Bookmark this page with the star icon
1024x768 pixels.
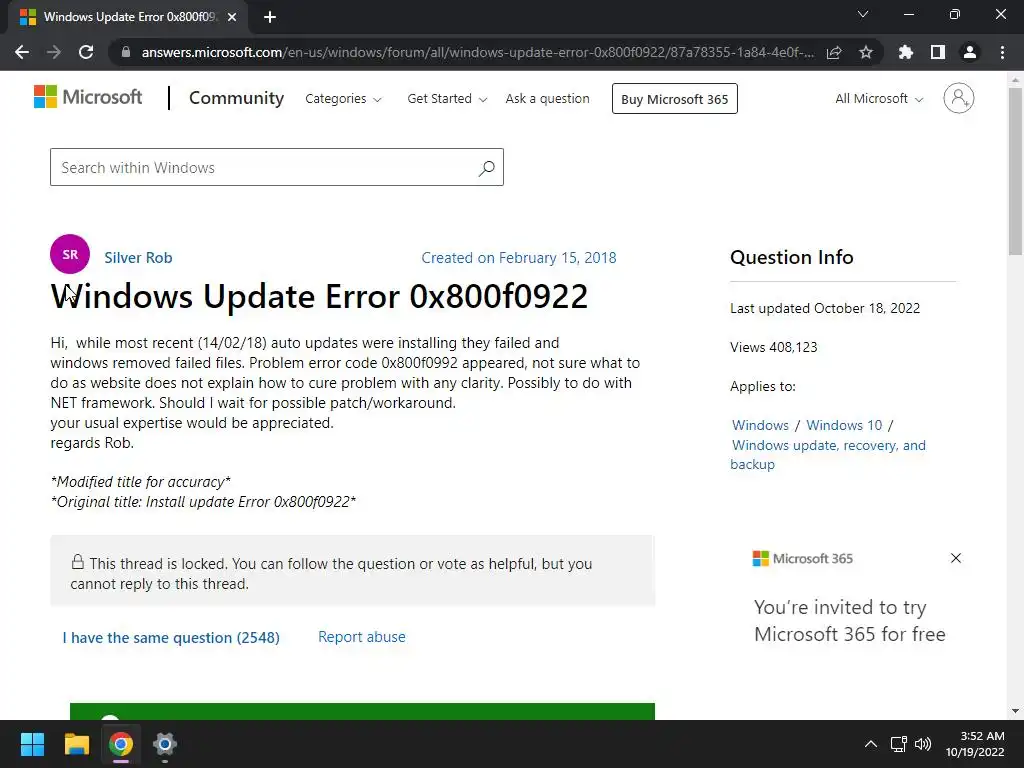(866, 52)
